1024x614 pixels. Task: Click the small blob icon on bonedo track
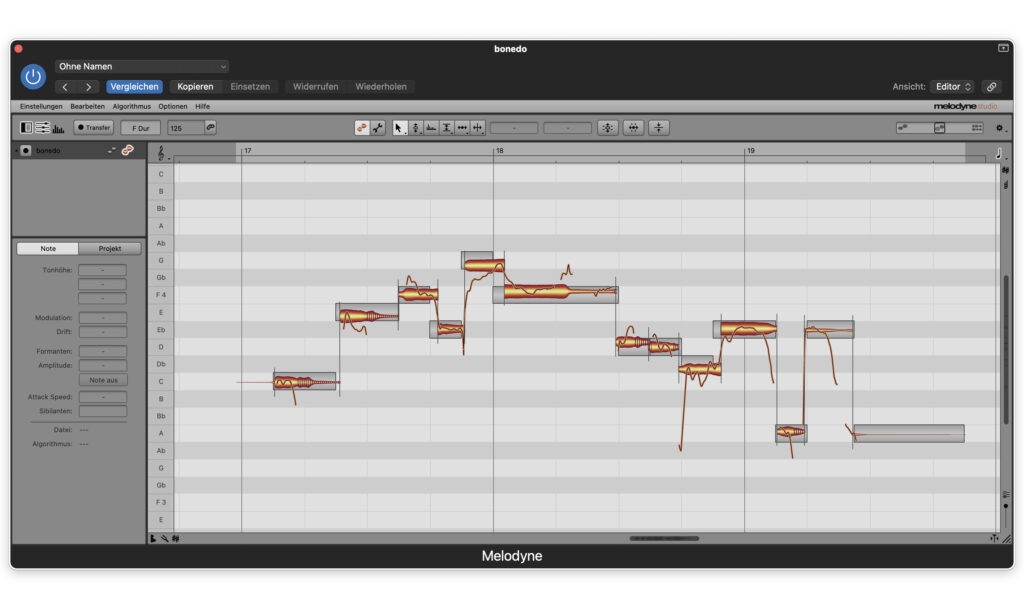coord(112,150)
